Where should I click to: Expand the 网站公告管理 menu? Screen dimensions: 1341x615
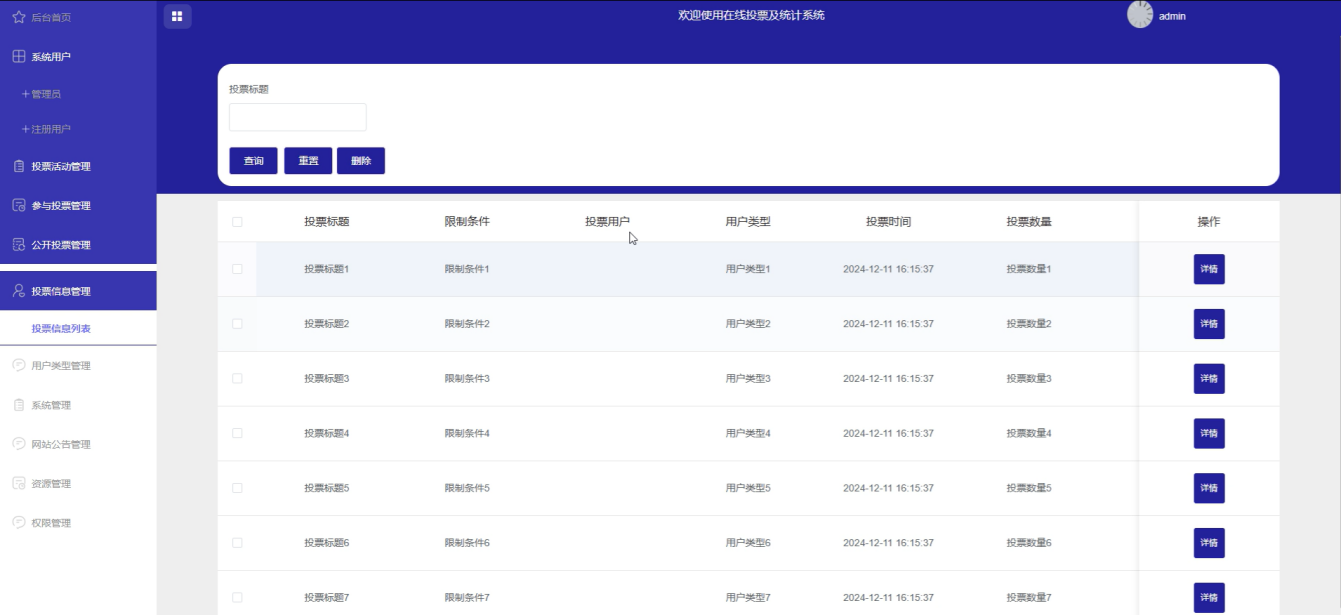[x=78, y=444]
